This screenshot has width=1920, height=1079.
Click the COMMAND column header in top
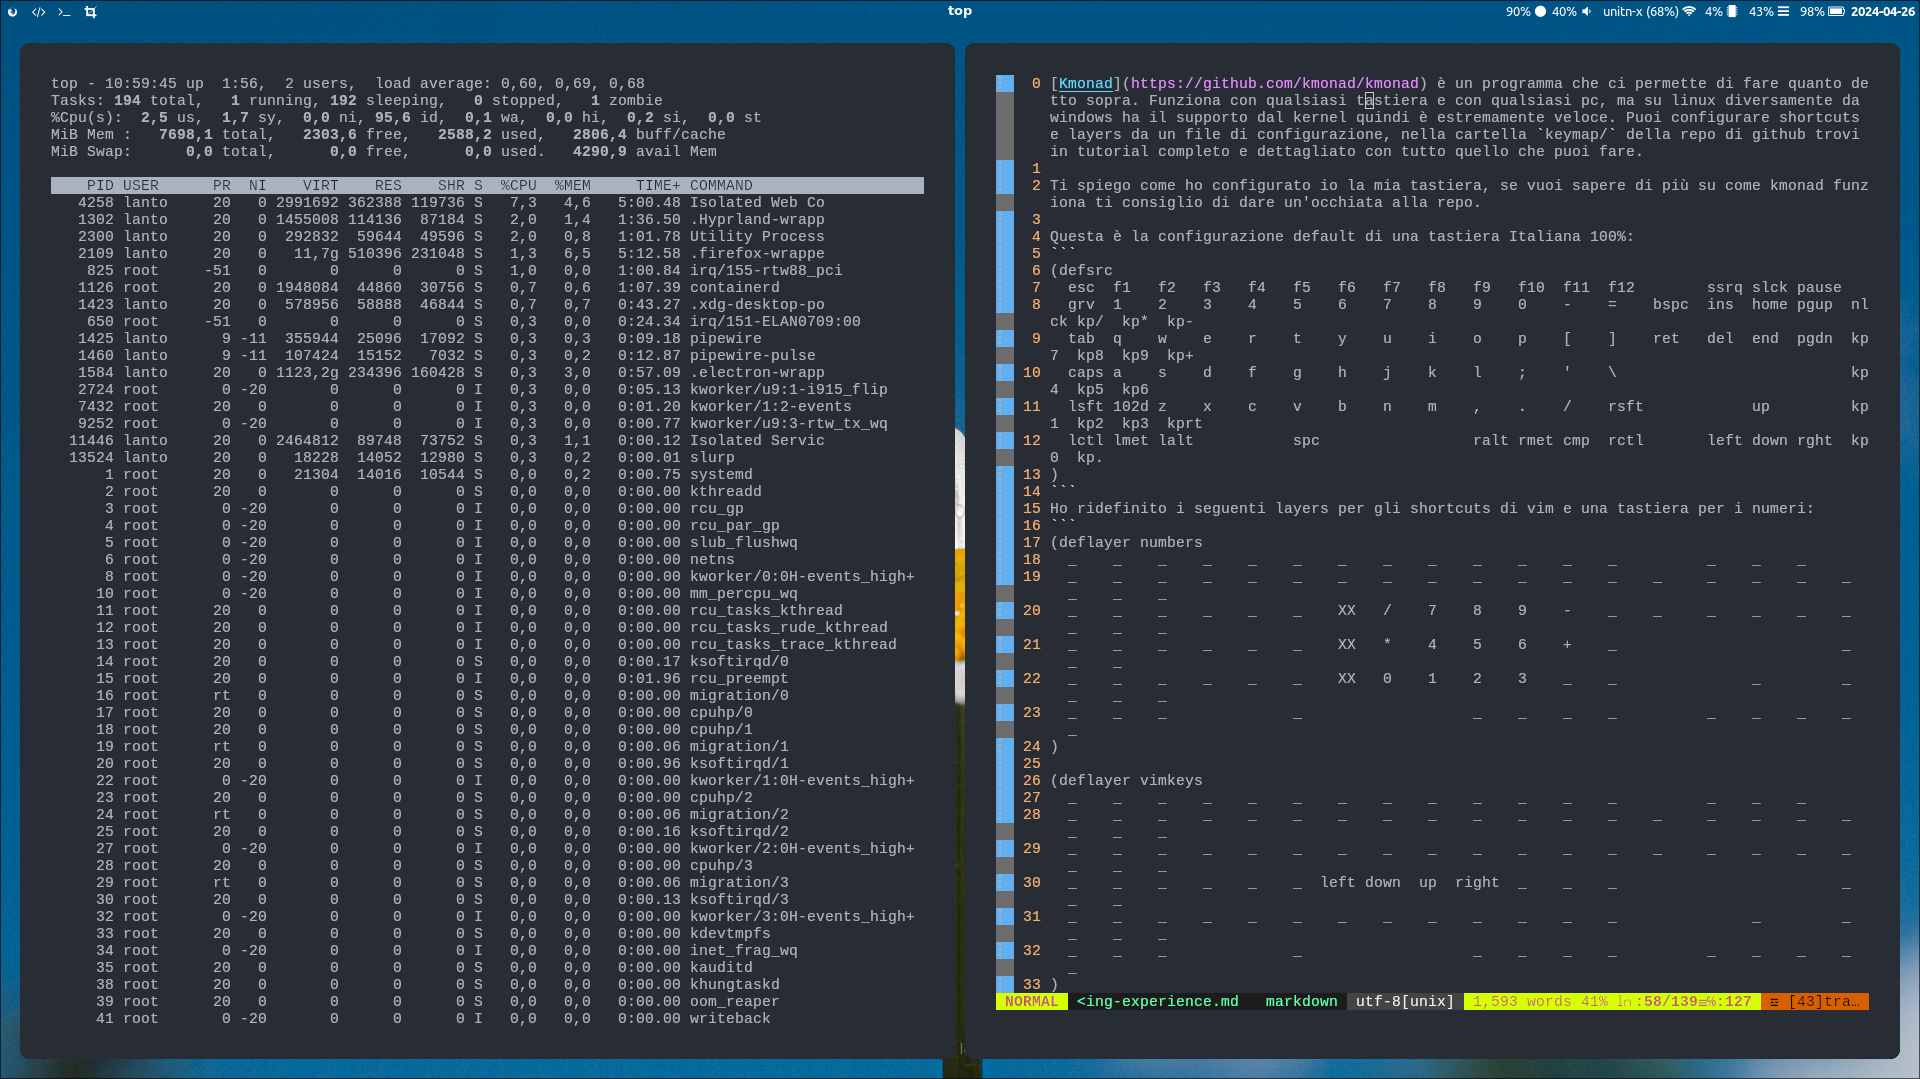(720, 186)
